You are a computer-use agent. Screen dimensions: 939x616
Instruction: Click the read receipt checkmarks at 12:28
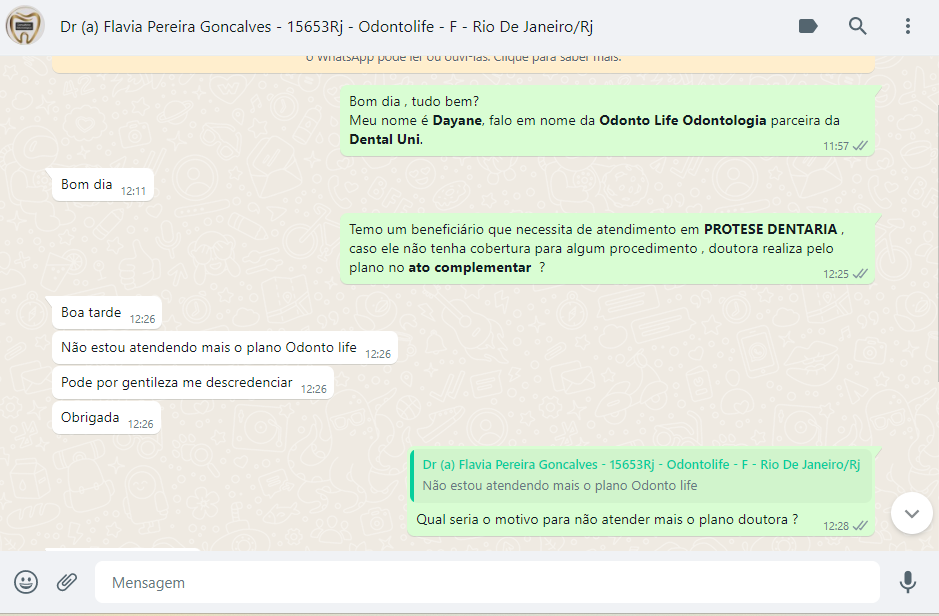click(861, 526)
